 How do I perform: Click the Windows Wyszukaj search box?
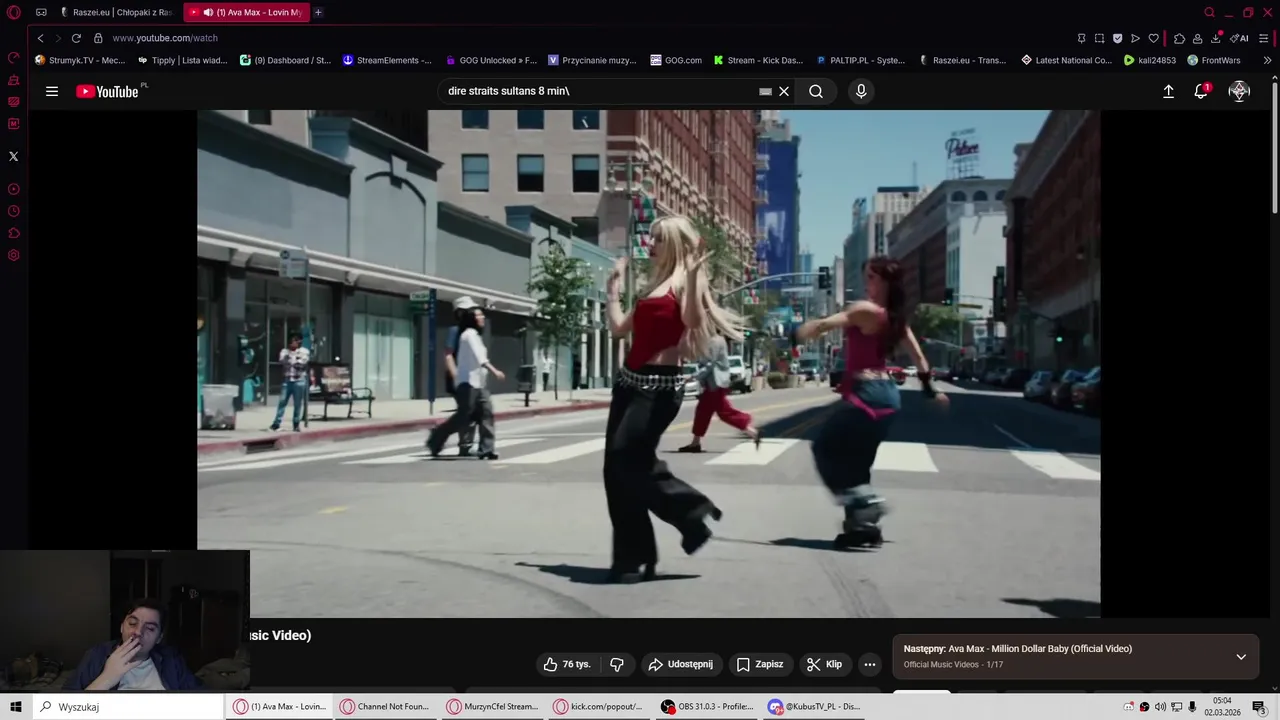(x=127, y=707)
